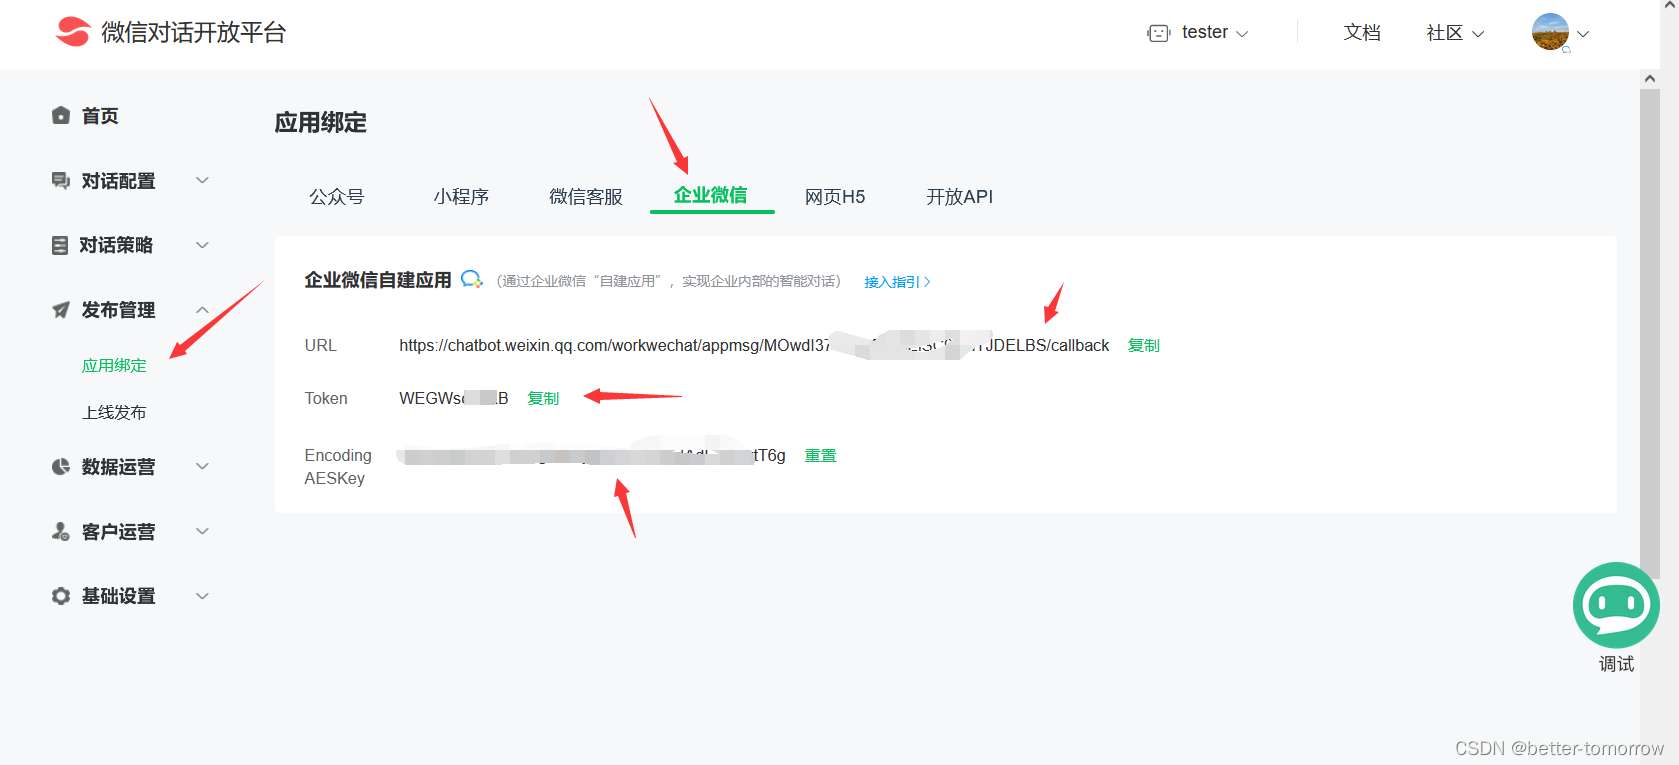Switch to the 小程序 tab

click(x=461, y=197)
